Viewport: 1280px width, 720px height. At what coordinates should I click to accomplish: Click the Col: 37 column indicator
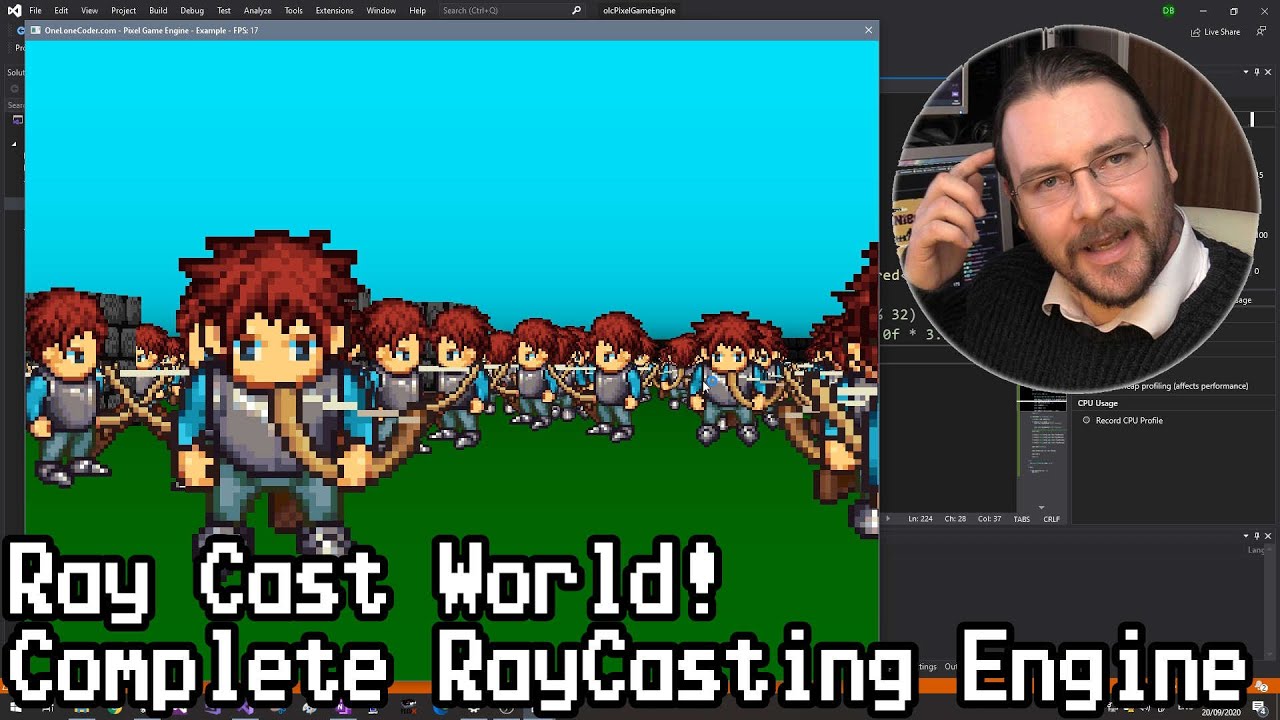989,519
